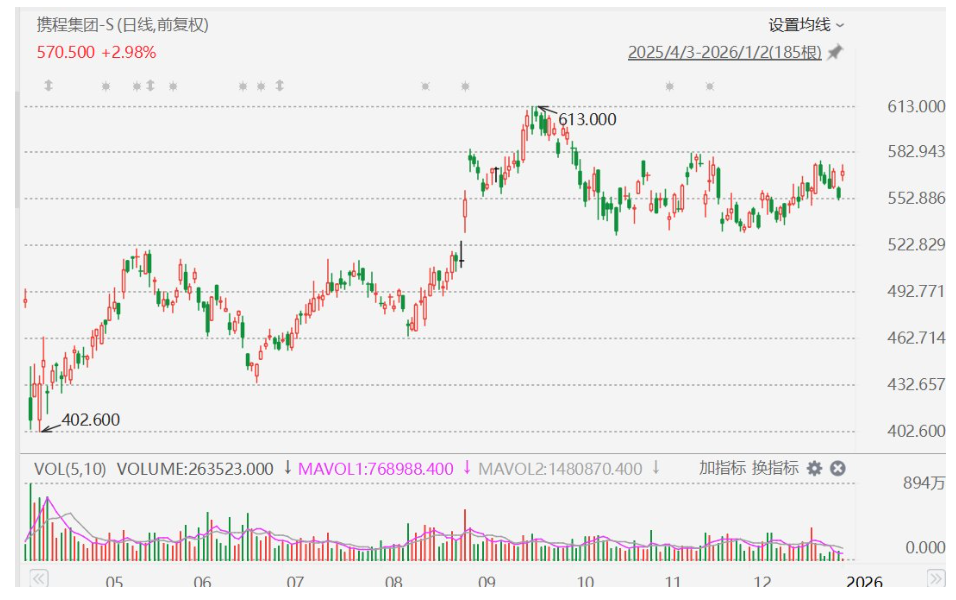Click the leftmost event marker above chart
The height and width of the screenshot is (600, 956).
tap(47, 87)
